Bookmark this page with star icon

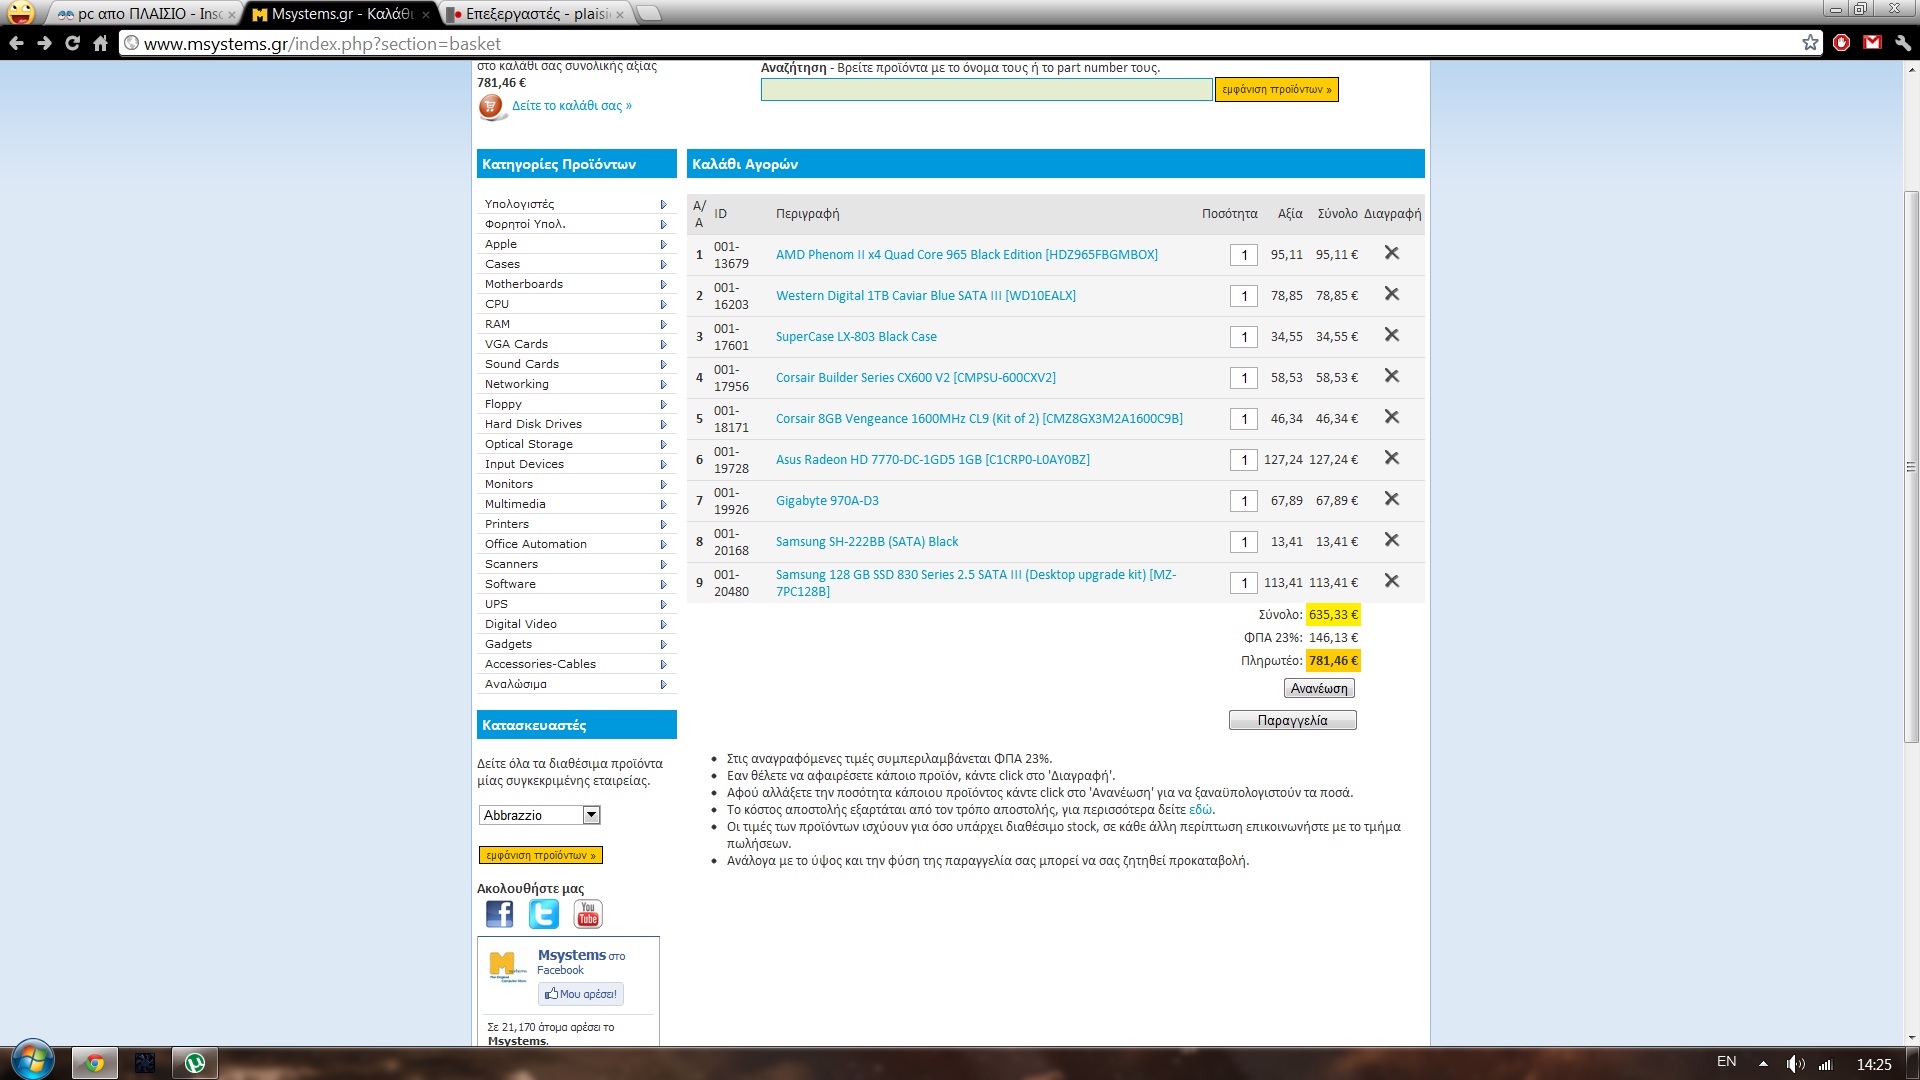point(1810,43)
